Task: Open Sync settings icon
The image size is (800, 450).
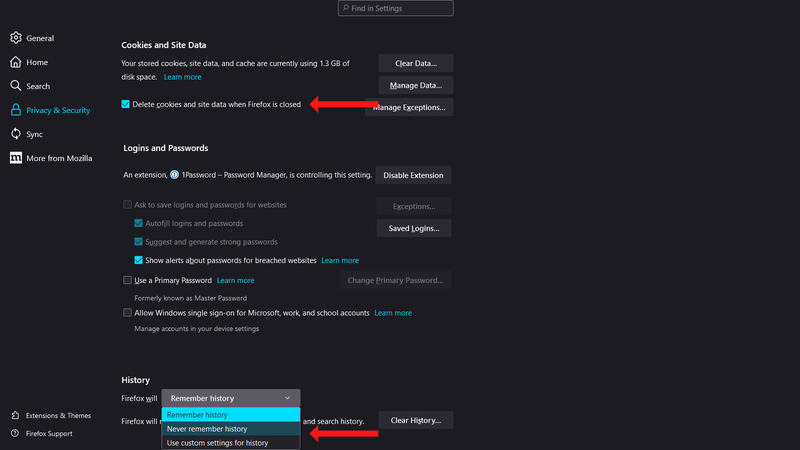Action: [16, 134]
